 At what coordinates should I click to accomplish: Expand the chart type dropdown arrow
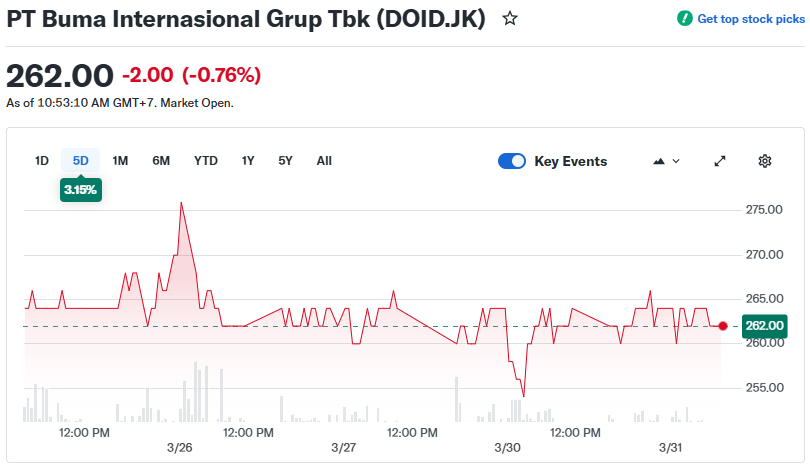(x=677, y=161)
